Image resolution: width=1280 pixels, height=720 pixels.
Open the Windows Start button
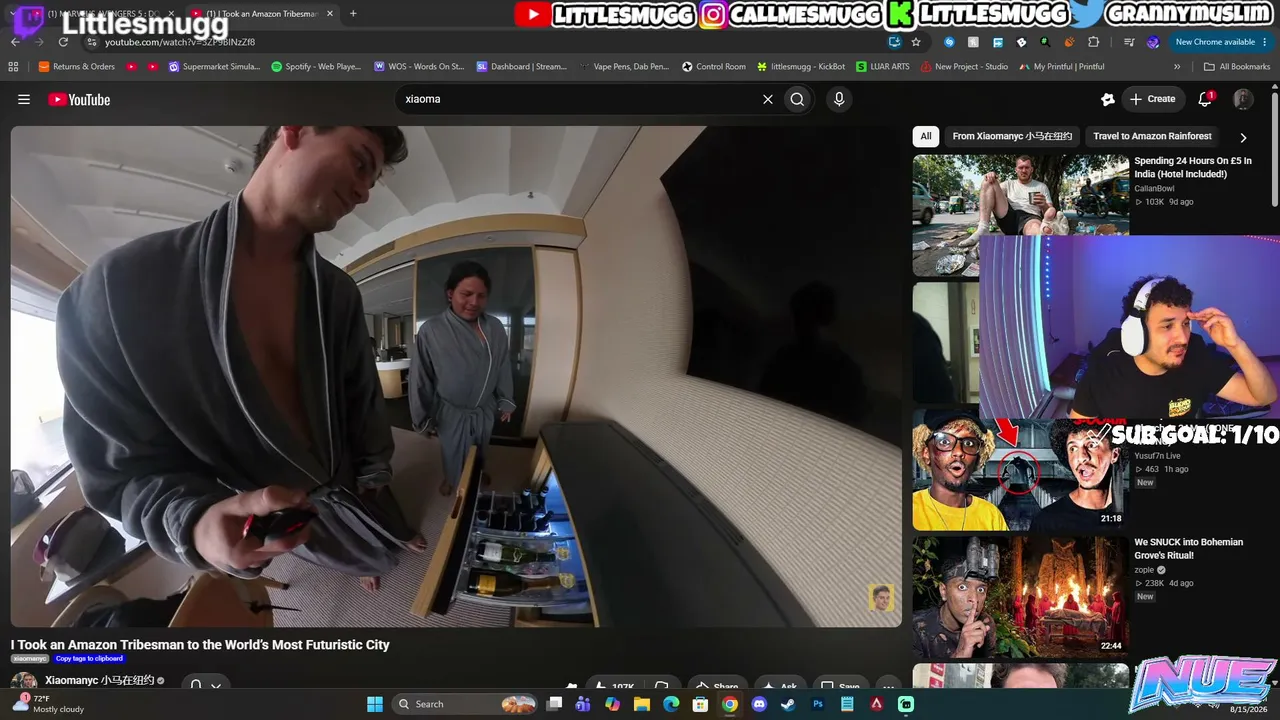(x=375, y=704)
